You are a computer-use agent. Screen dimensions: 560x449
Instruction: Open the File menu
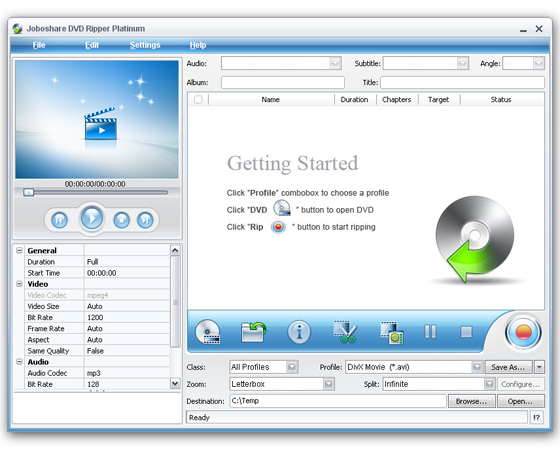tap(39, 45)
